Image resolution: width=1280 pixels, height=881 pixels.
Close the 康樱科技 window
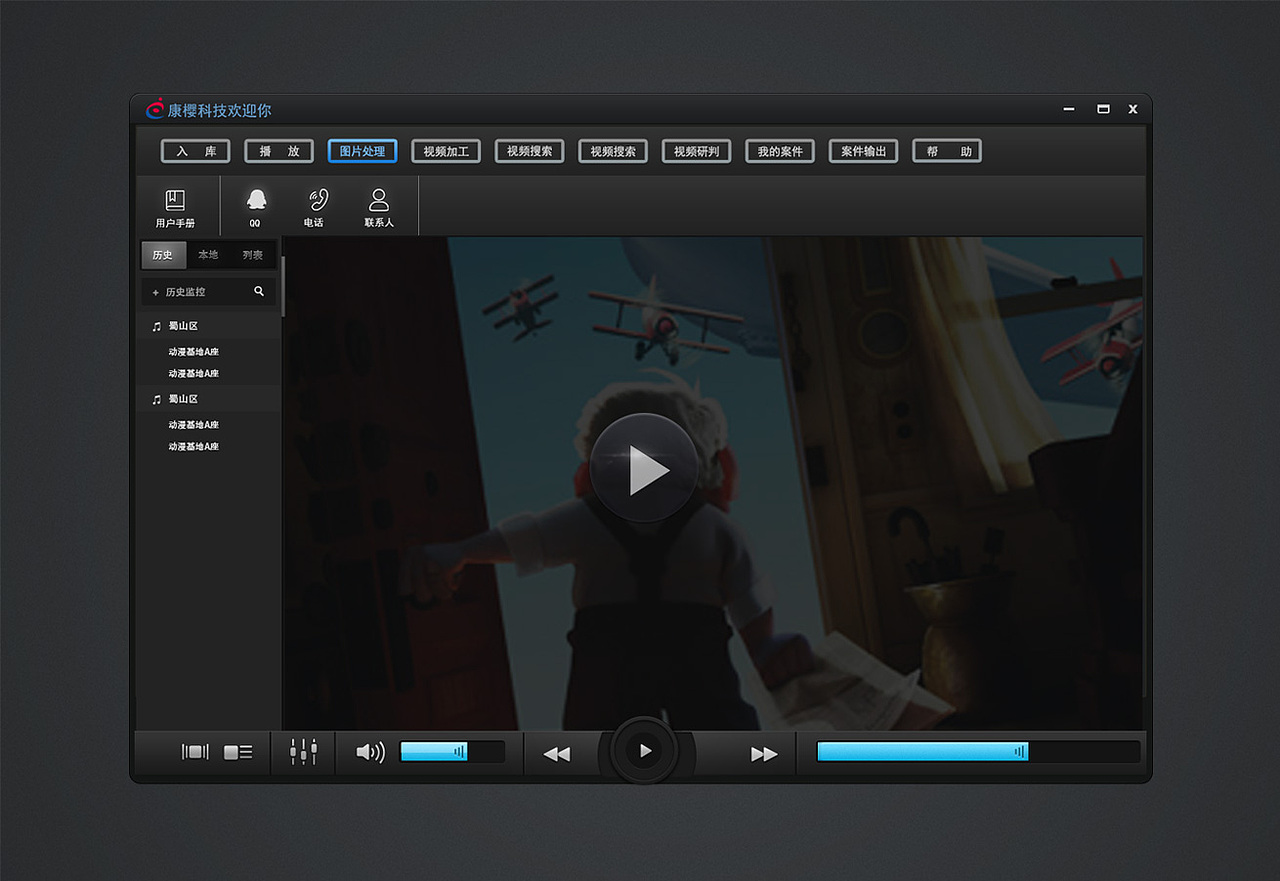pos(1133,109)
